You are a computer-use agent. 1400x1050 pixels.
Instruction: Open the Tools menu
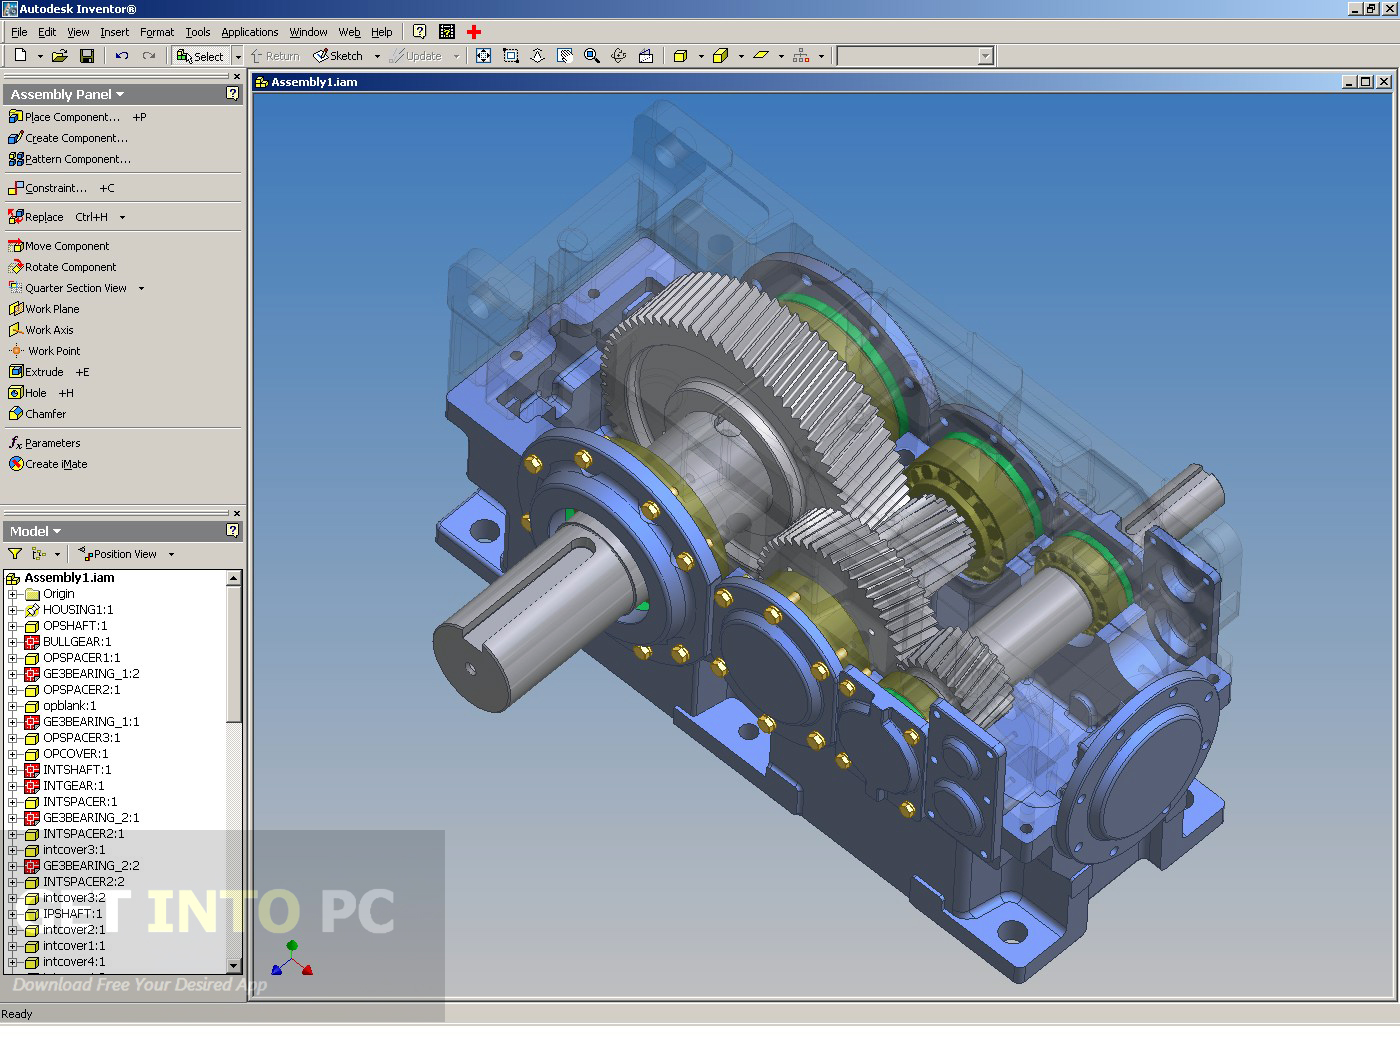[198, 32]
